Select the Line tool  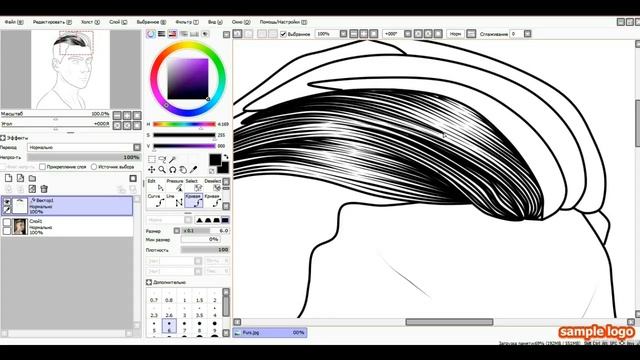tap(175, 200)
